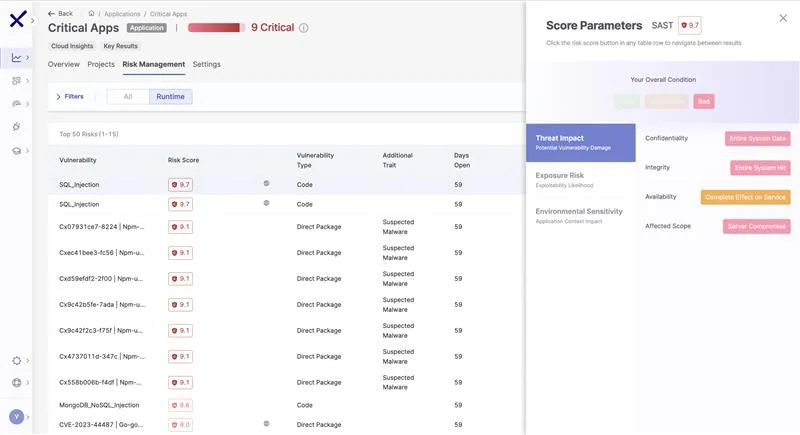Screen dimensions: 800x435
Task: Select the Threat Impact section
Action: pos(581,142)
